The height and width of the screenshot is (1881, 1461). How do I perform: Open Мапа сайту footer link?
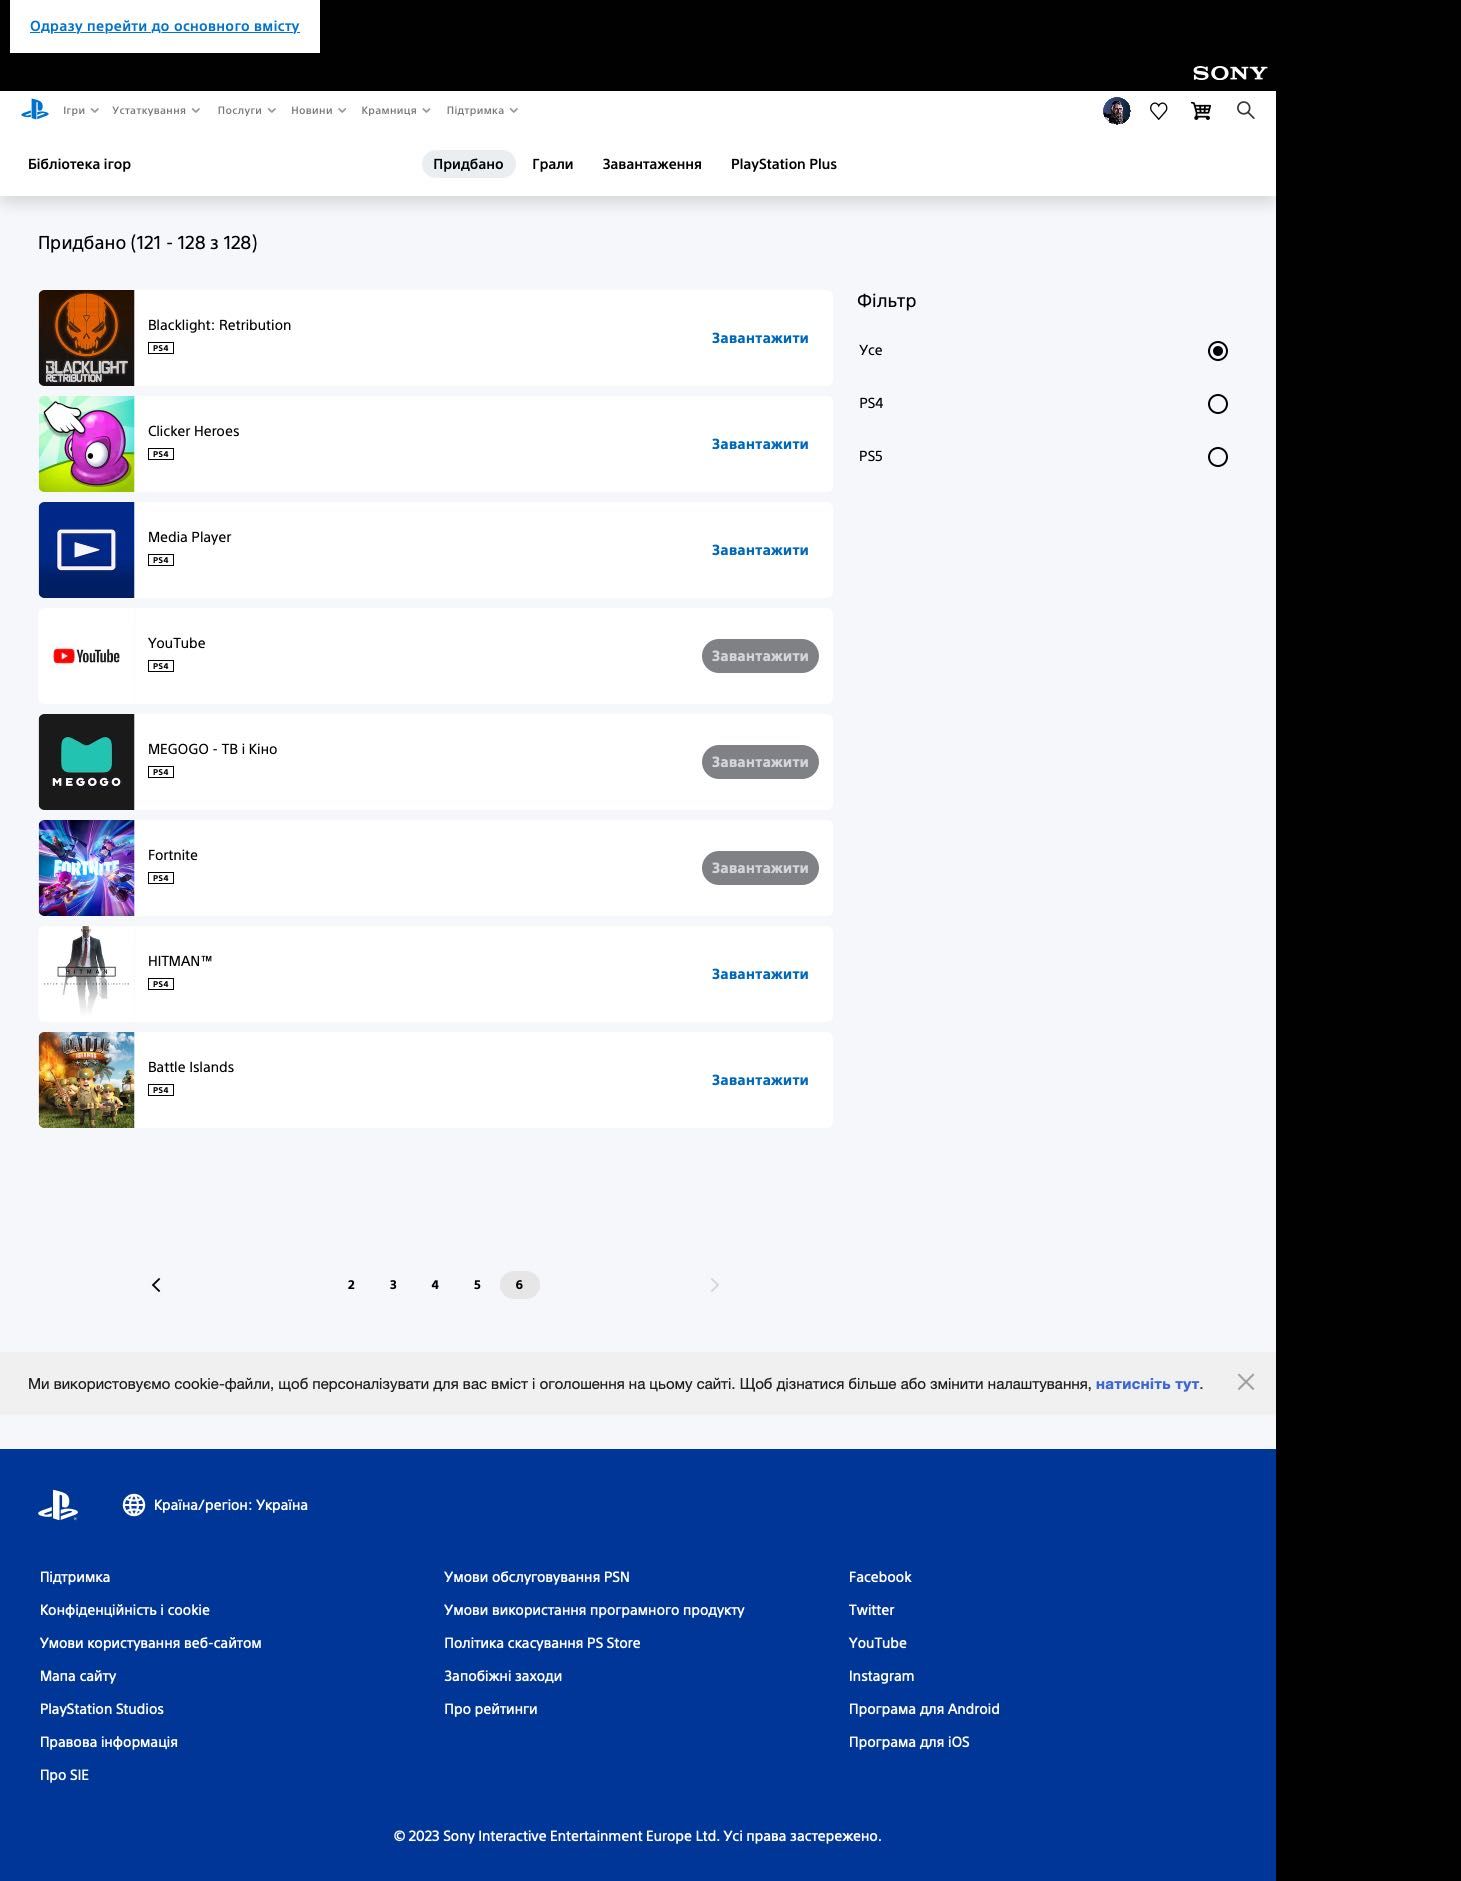tap(78, 1676)
